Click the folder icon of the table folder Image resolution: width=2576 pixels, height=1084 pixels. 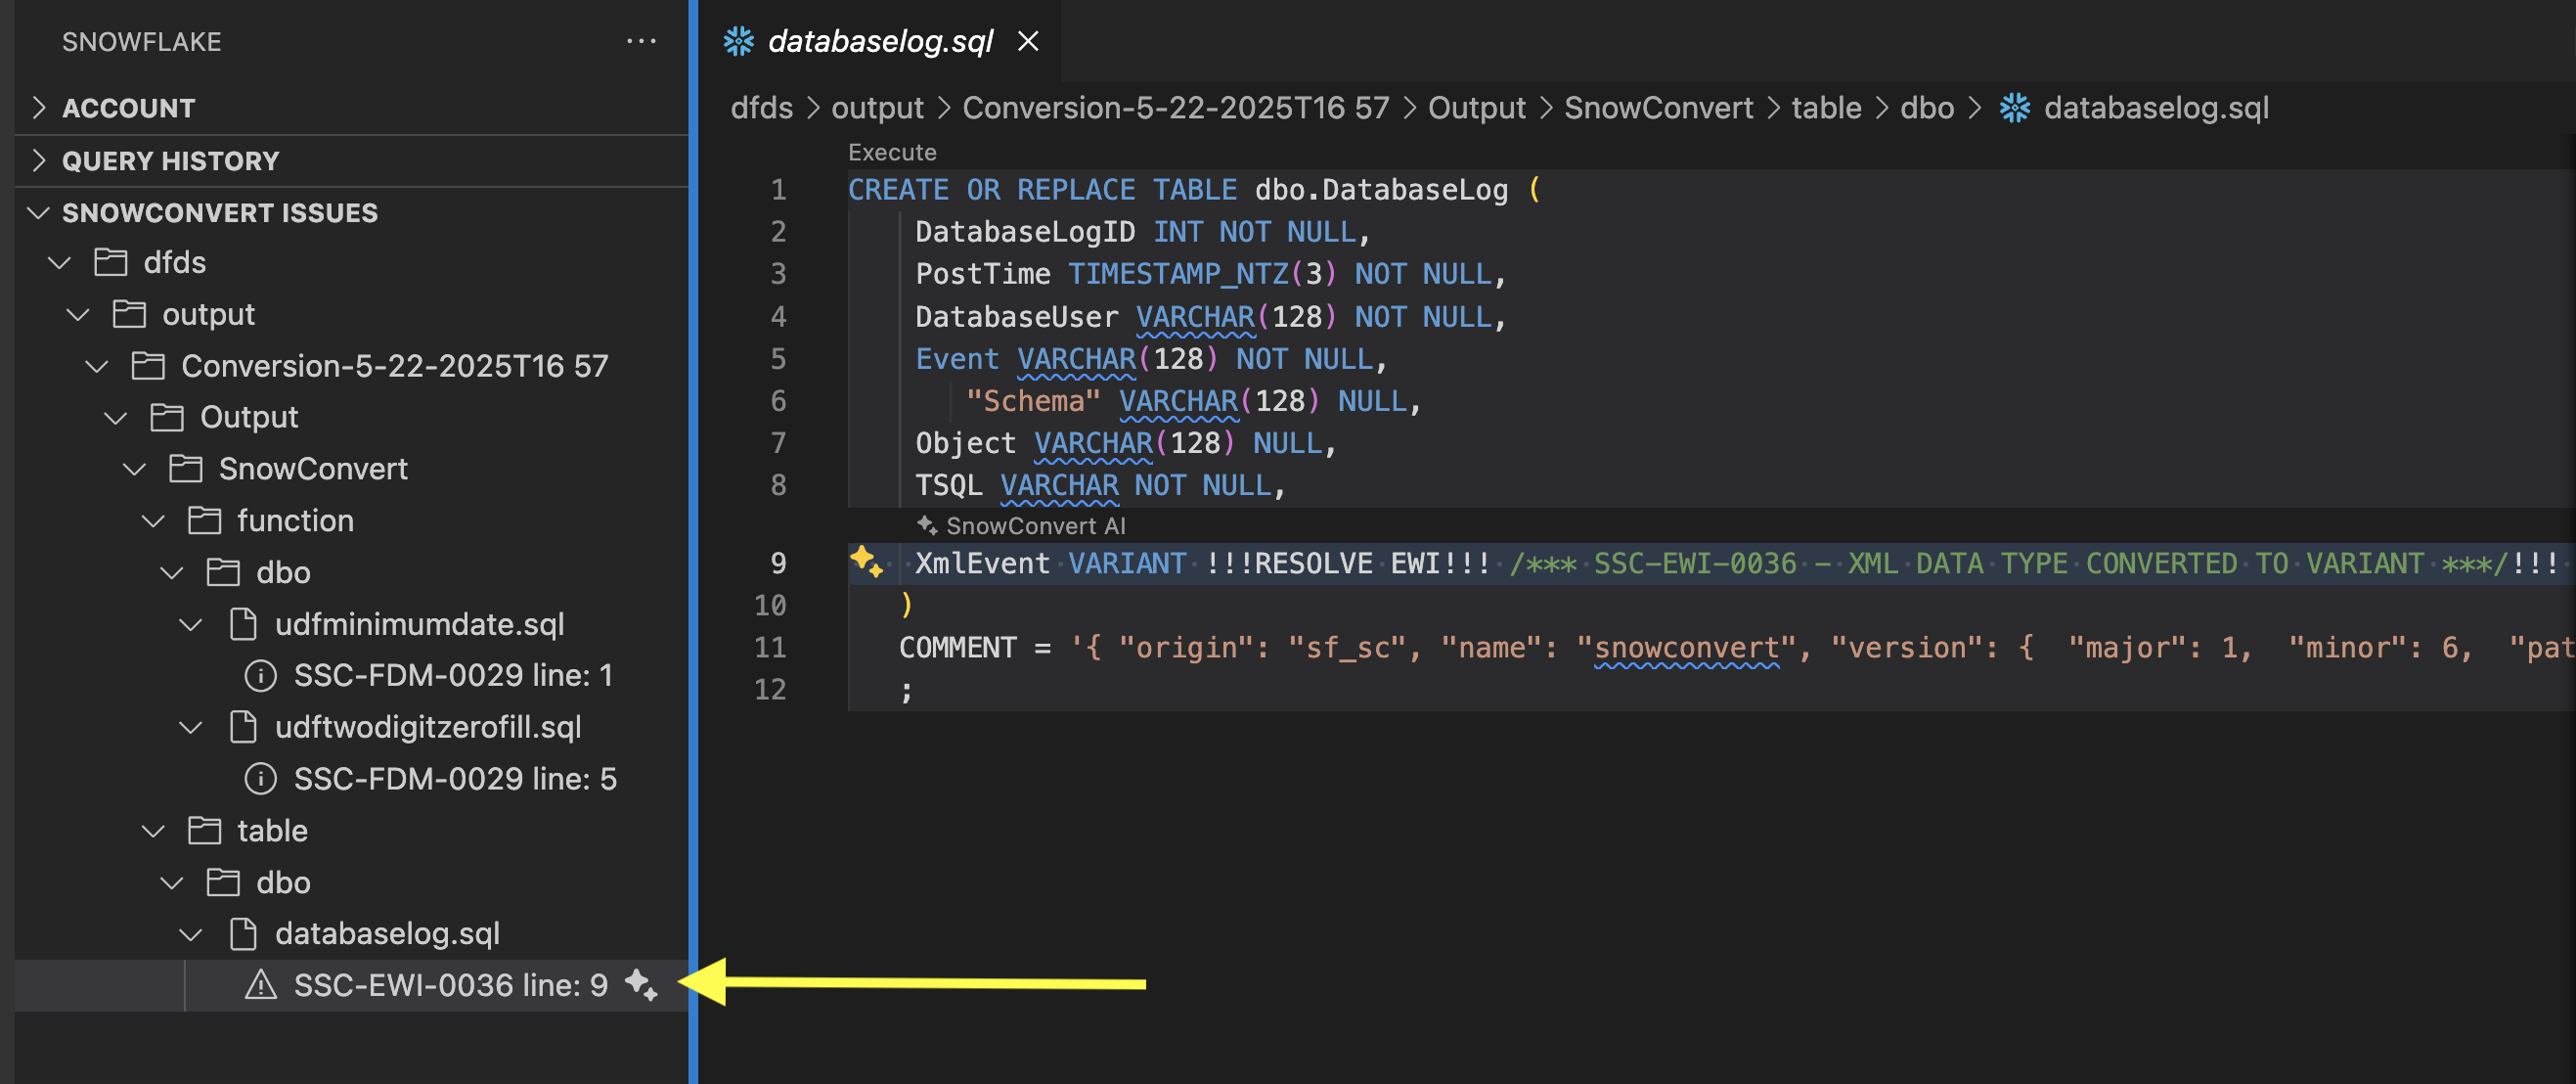pos(203,830)
